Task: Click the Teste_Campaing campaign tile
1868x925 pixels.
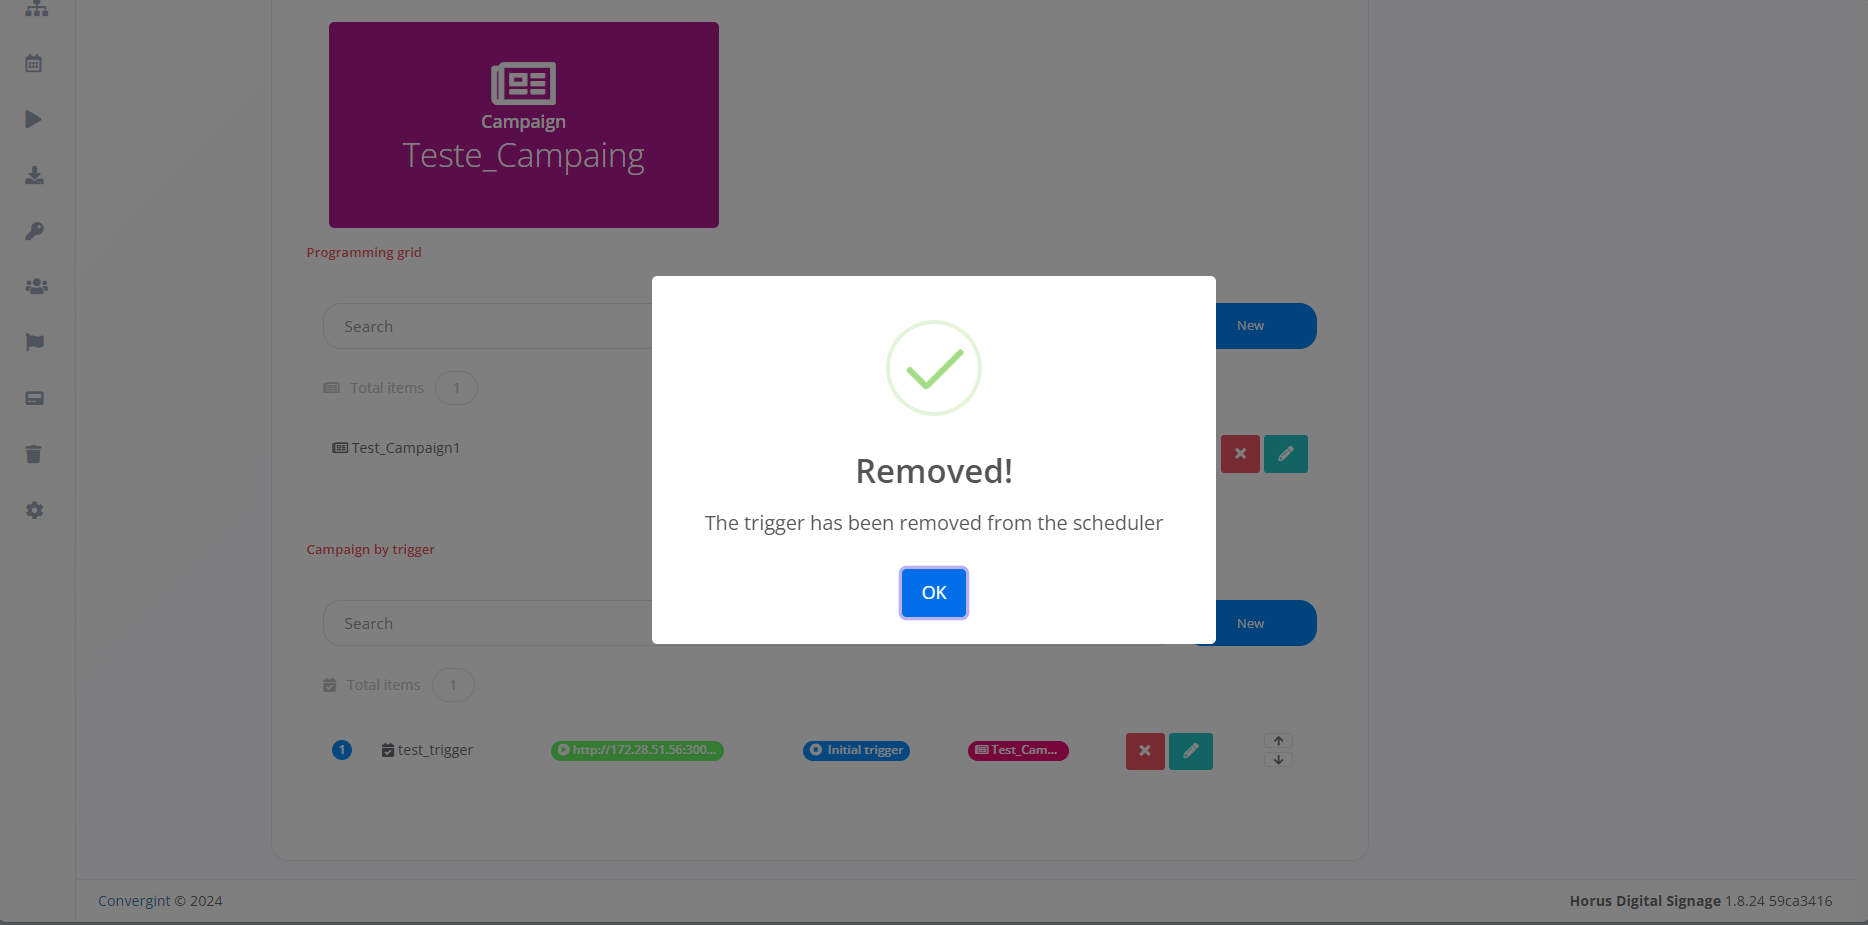Action: pos(523,125)
